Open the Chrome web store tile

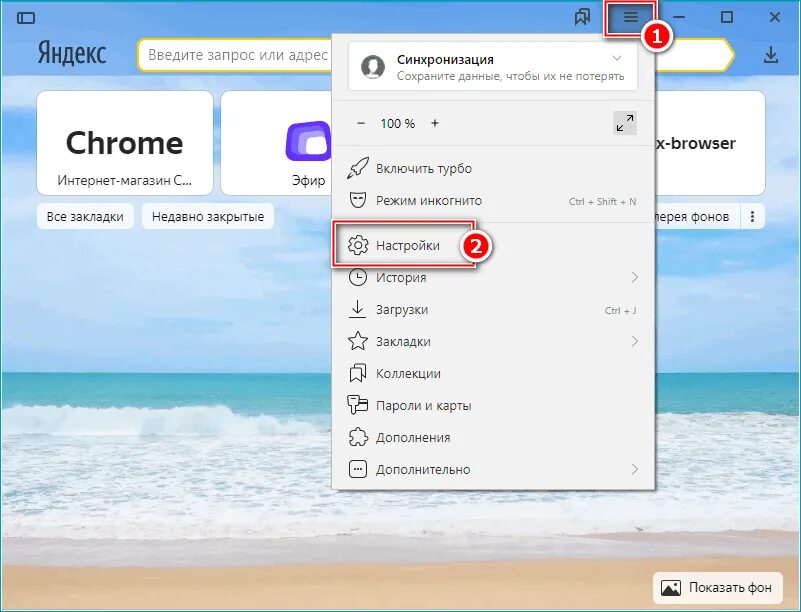[x=125, y=143]
